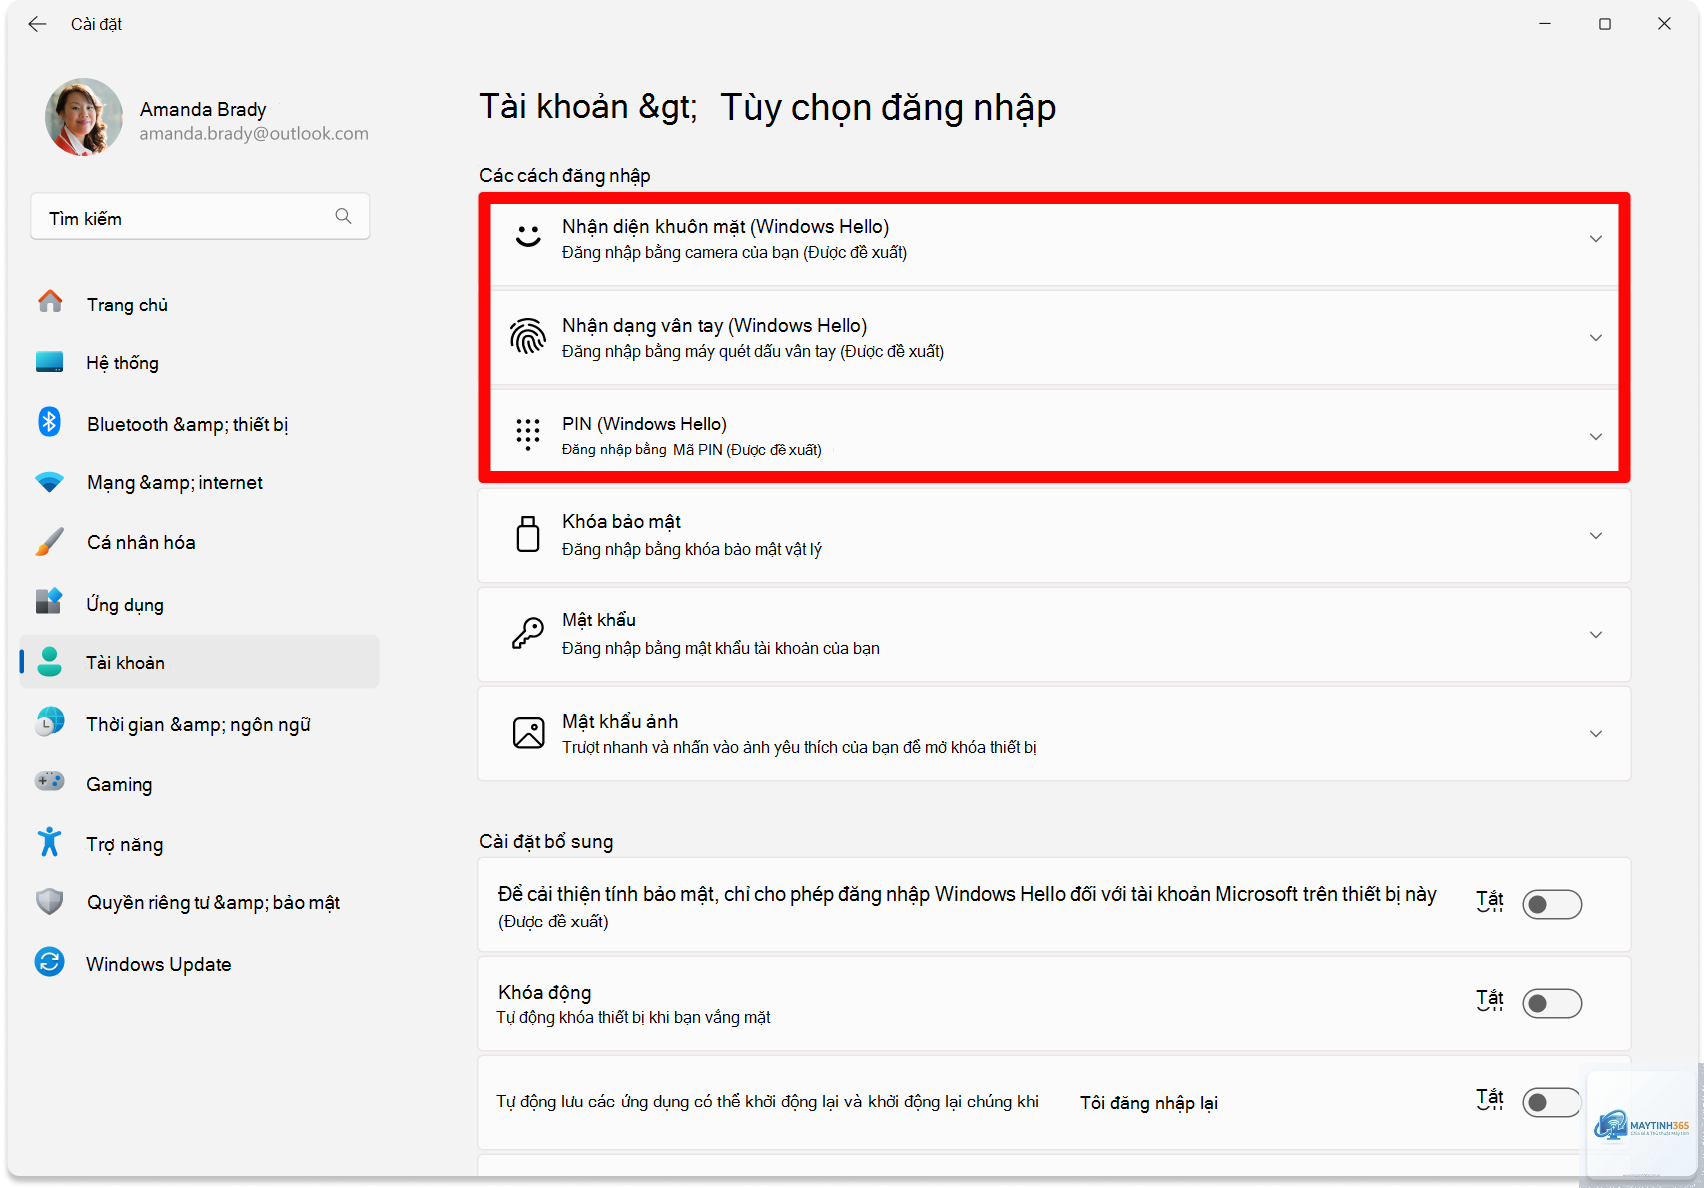Click the Cài đặt bổ sung heading
This screenshot has height=1188, width=1704.
coord(546,841)
